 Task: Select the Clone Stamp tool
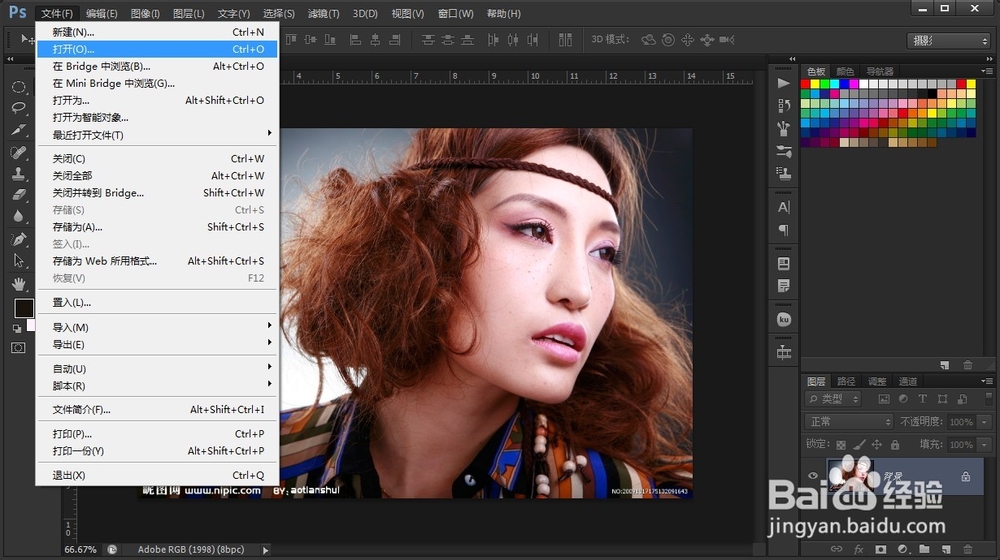18,174
